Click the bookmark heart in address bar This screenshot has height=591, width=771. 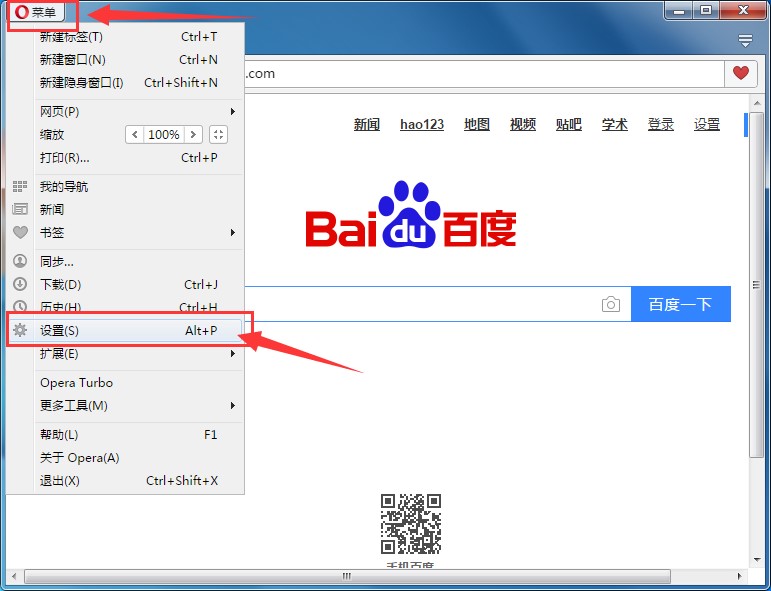741,73
